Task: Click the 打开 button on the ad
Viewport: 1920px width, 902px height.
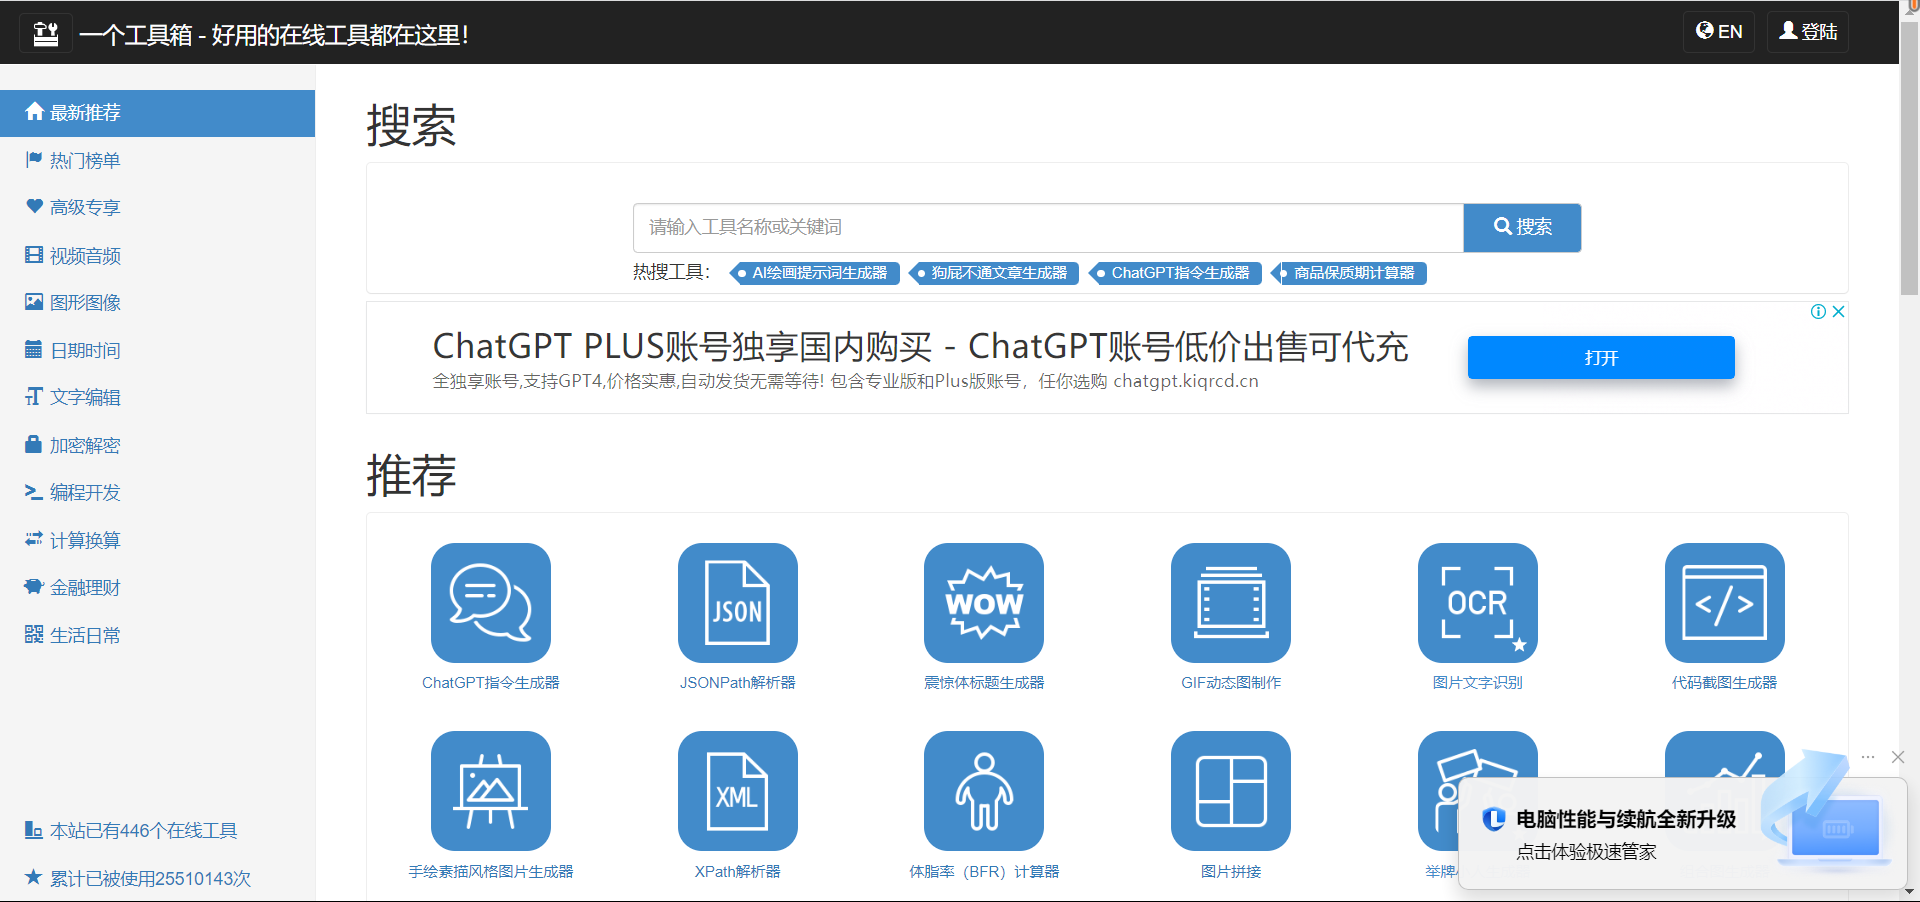Action: pos(1601,358)
